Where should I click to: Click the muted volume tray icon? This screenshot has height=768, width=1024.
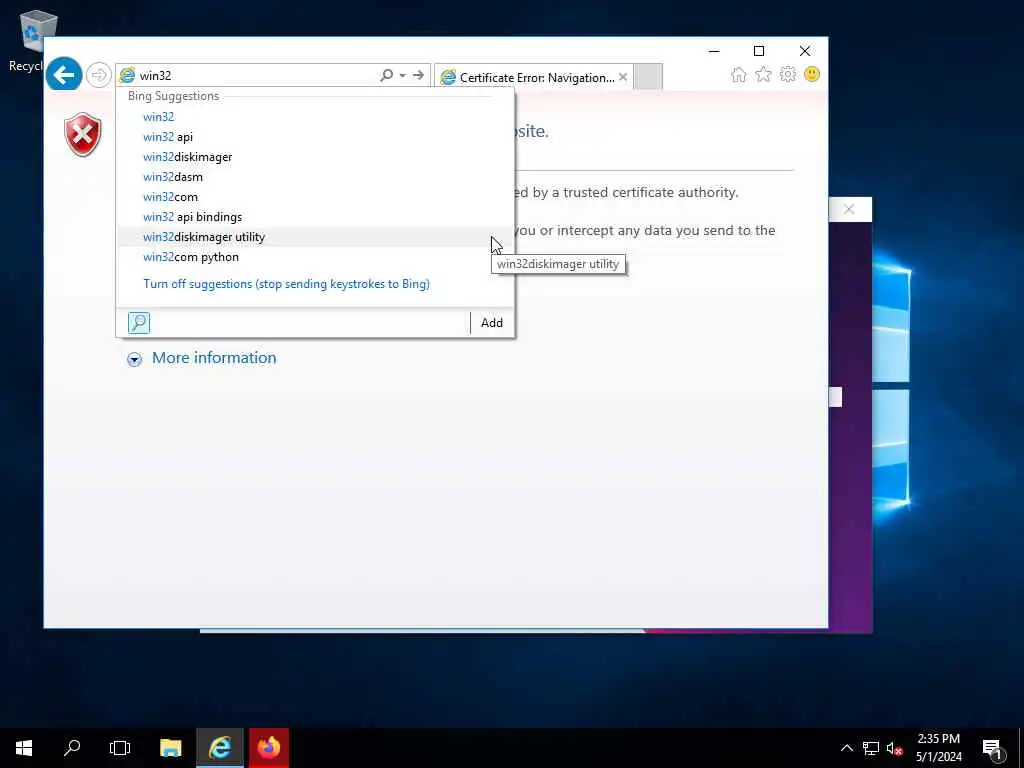pos(894,748)
